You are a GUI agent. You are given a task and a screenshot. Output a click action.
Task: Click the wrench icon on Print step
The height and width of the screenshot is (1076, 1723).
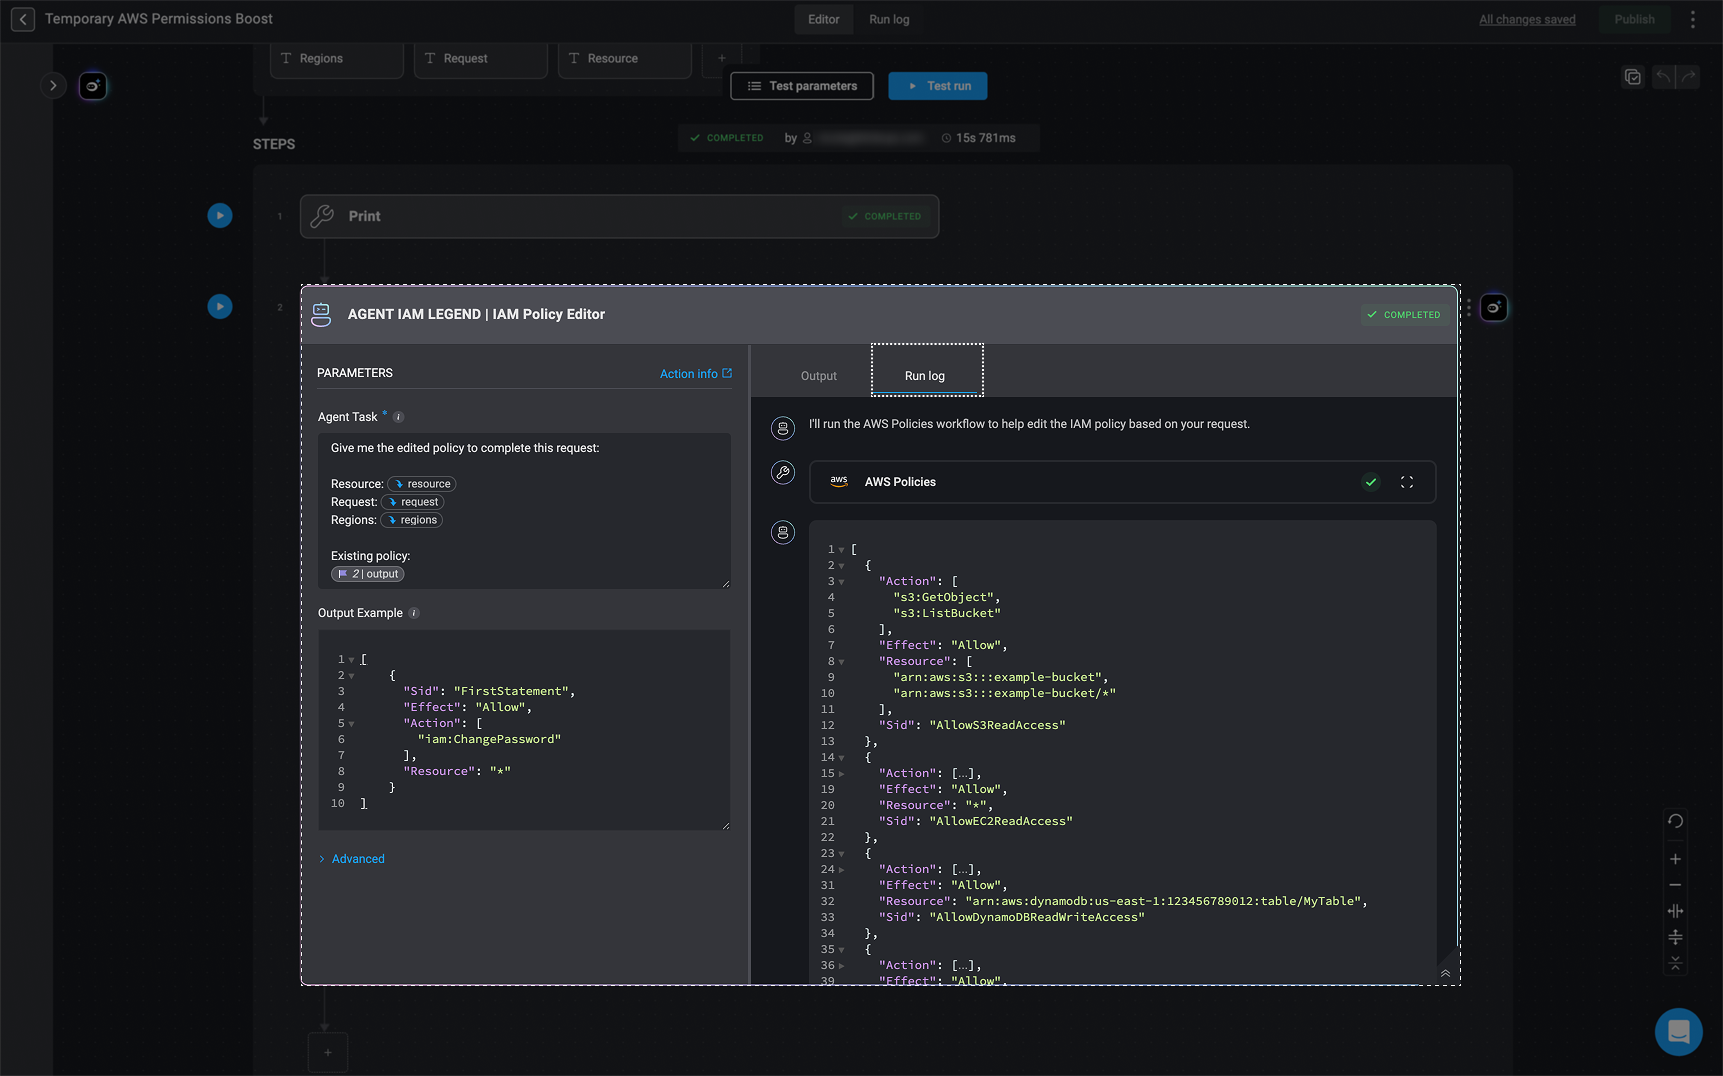322,216
